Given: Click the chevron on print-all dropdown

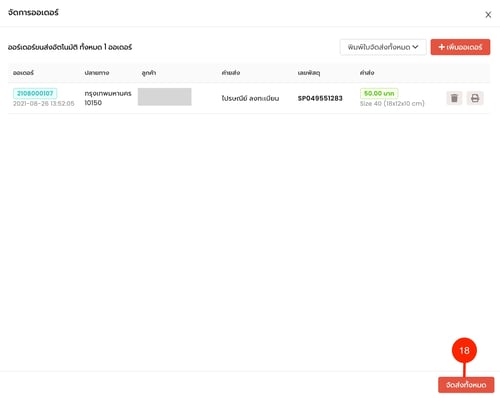Looking at the screenshot, I should 415,47.
